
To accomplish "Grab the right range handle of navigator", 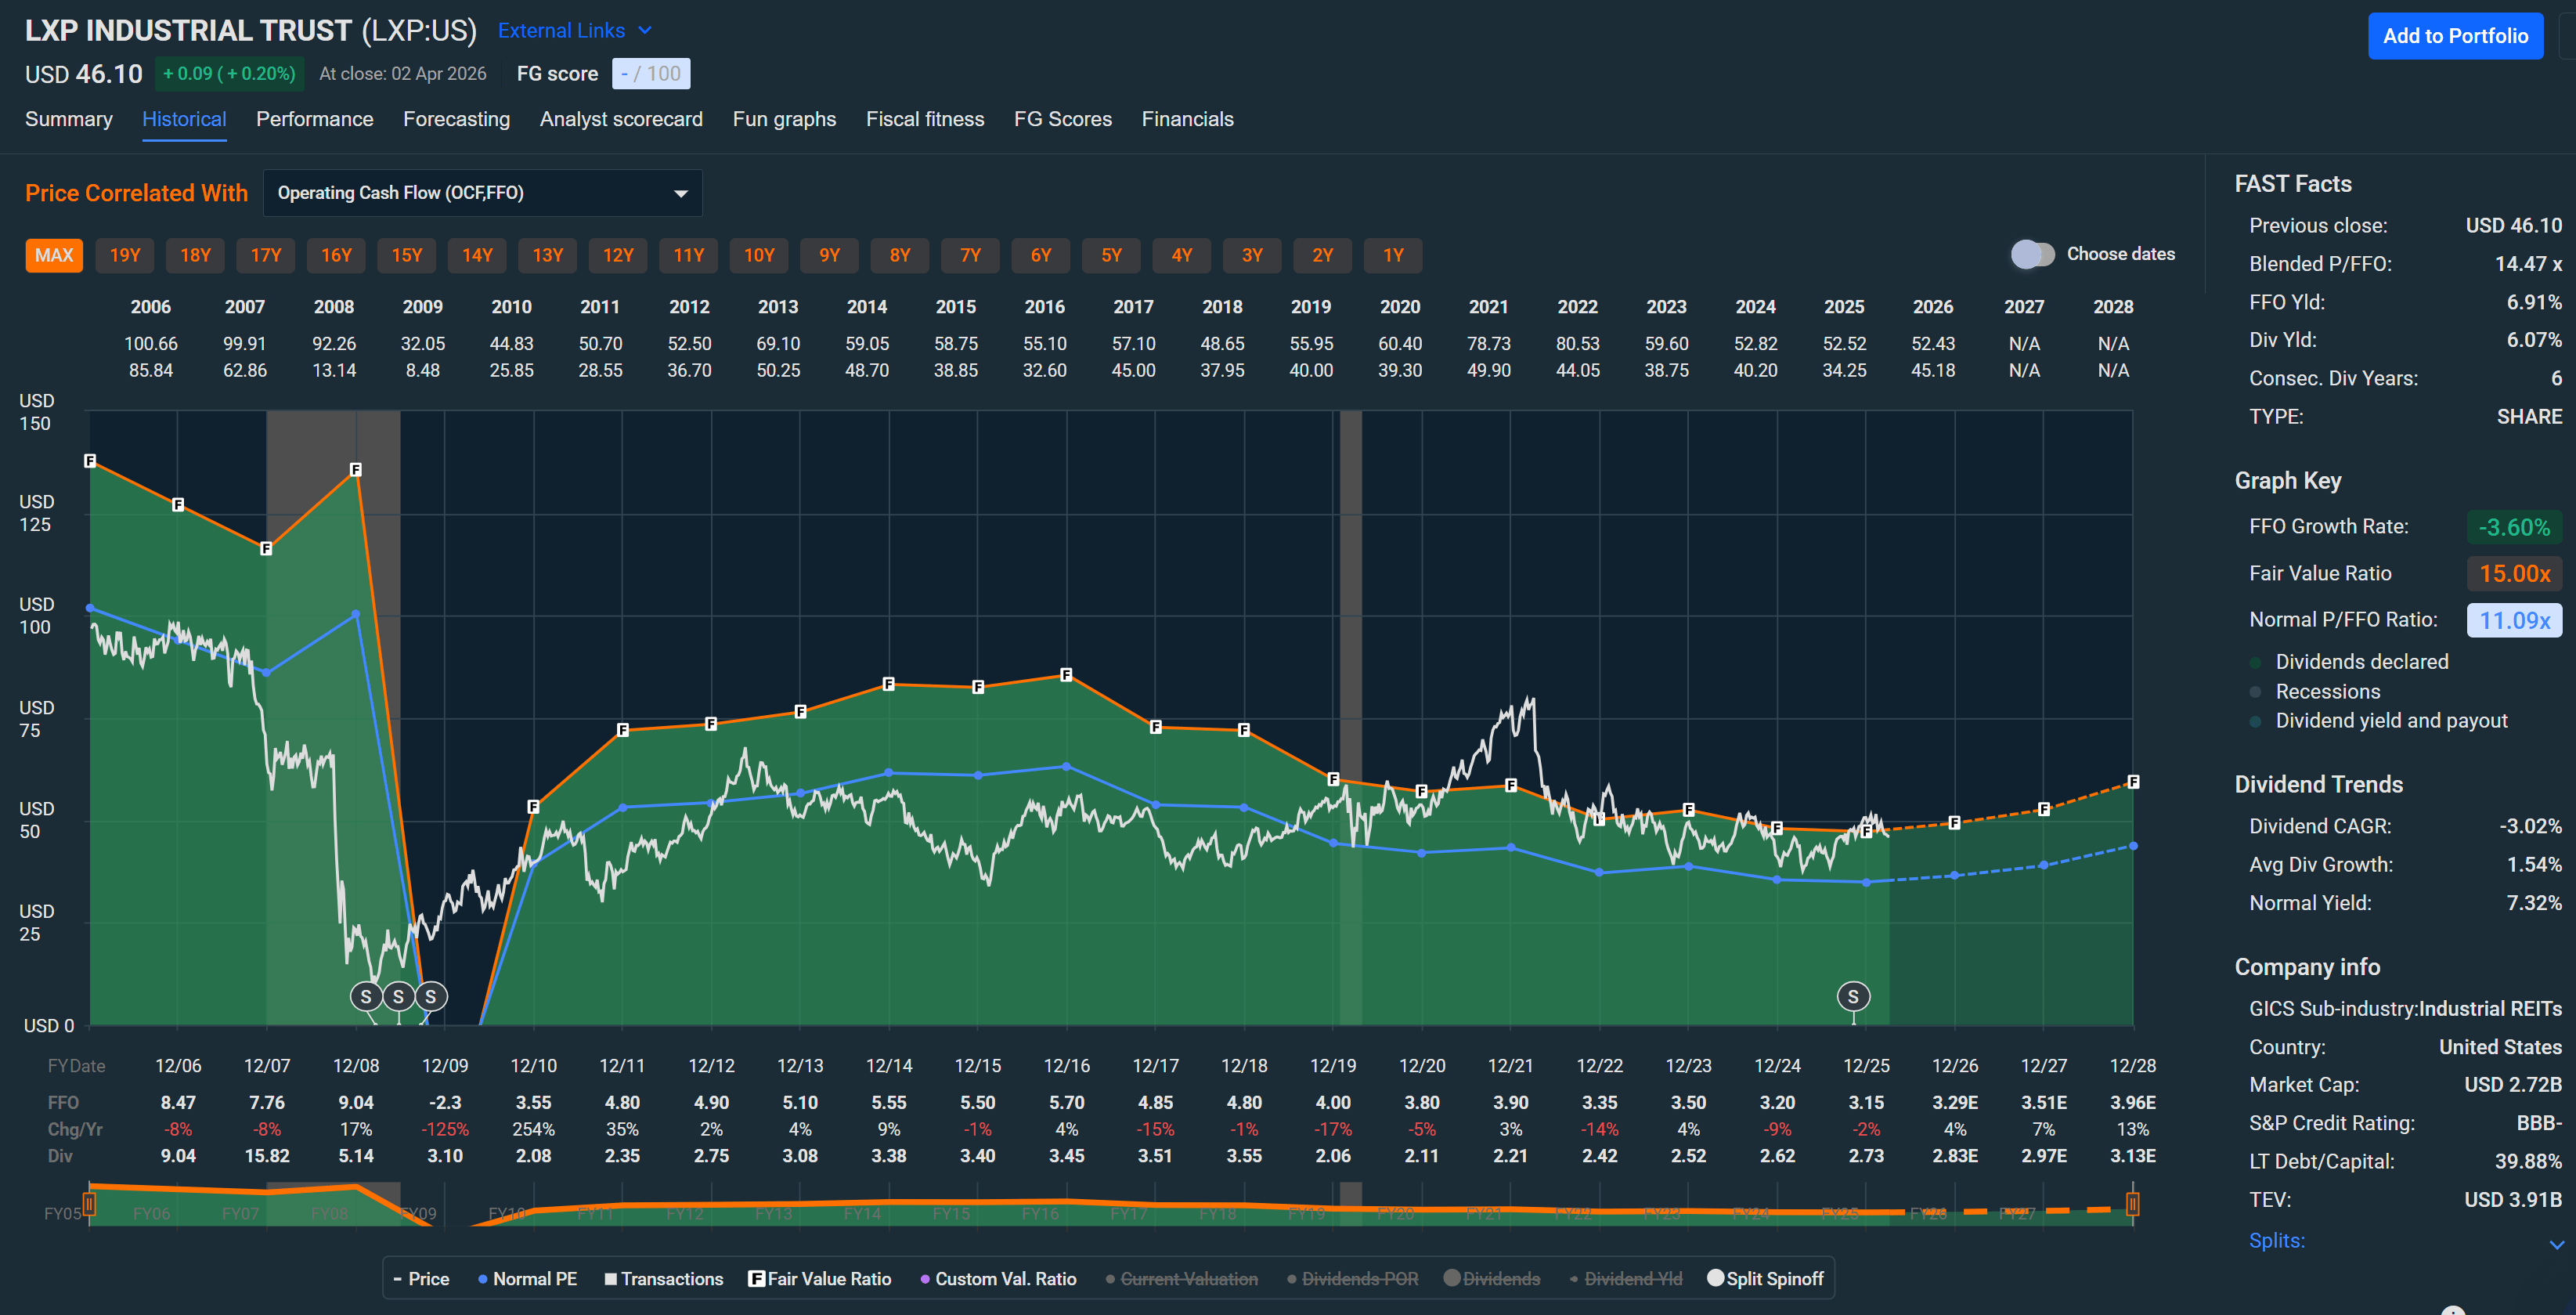I will [2133, 1203].
